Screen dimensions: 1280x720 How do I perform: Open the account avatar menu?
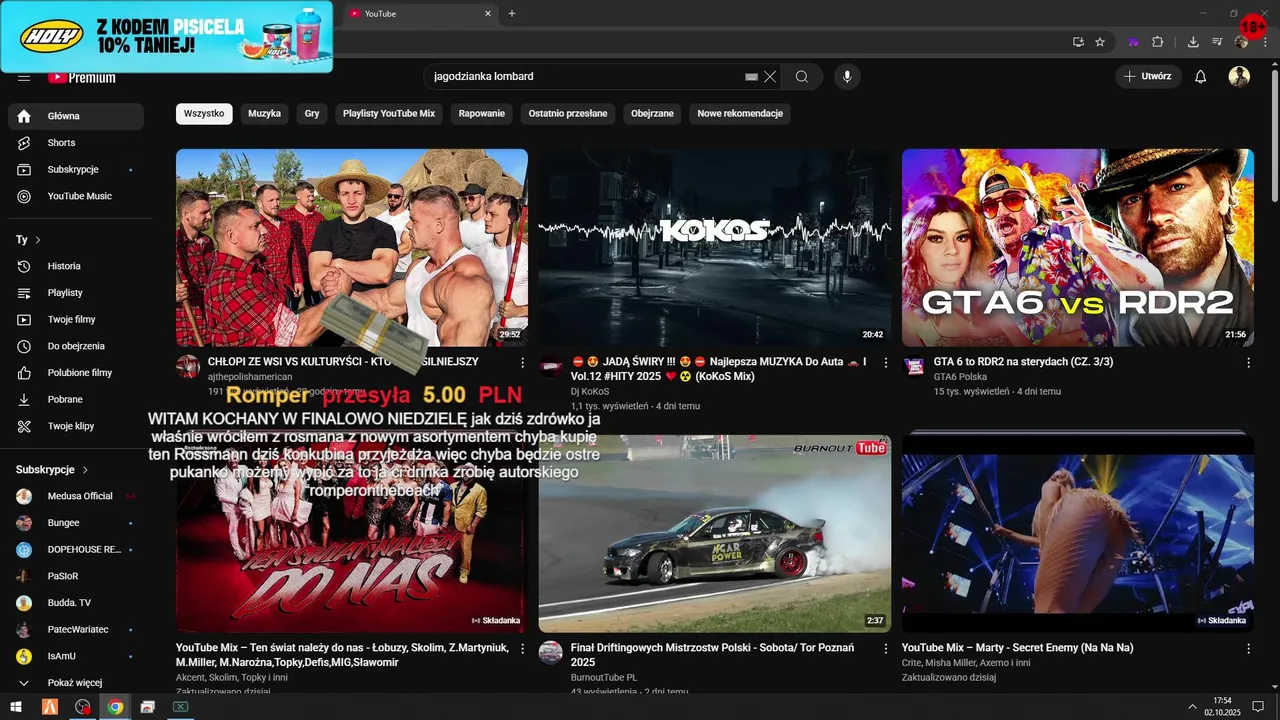[x=1239, y=77]
